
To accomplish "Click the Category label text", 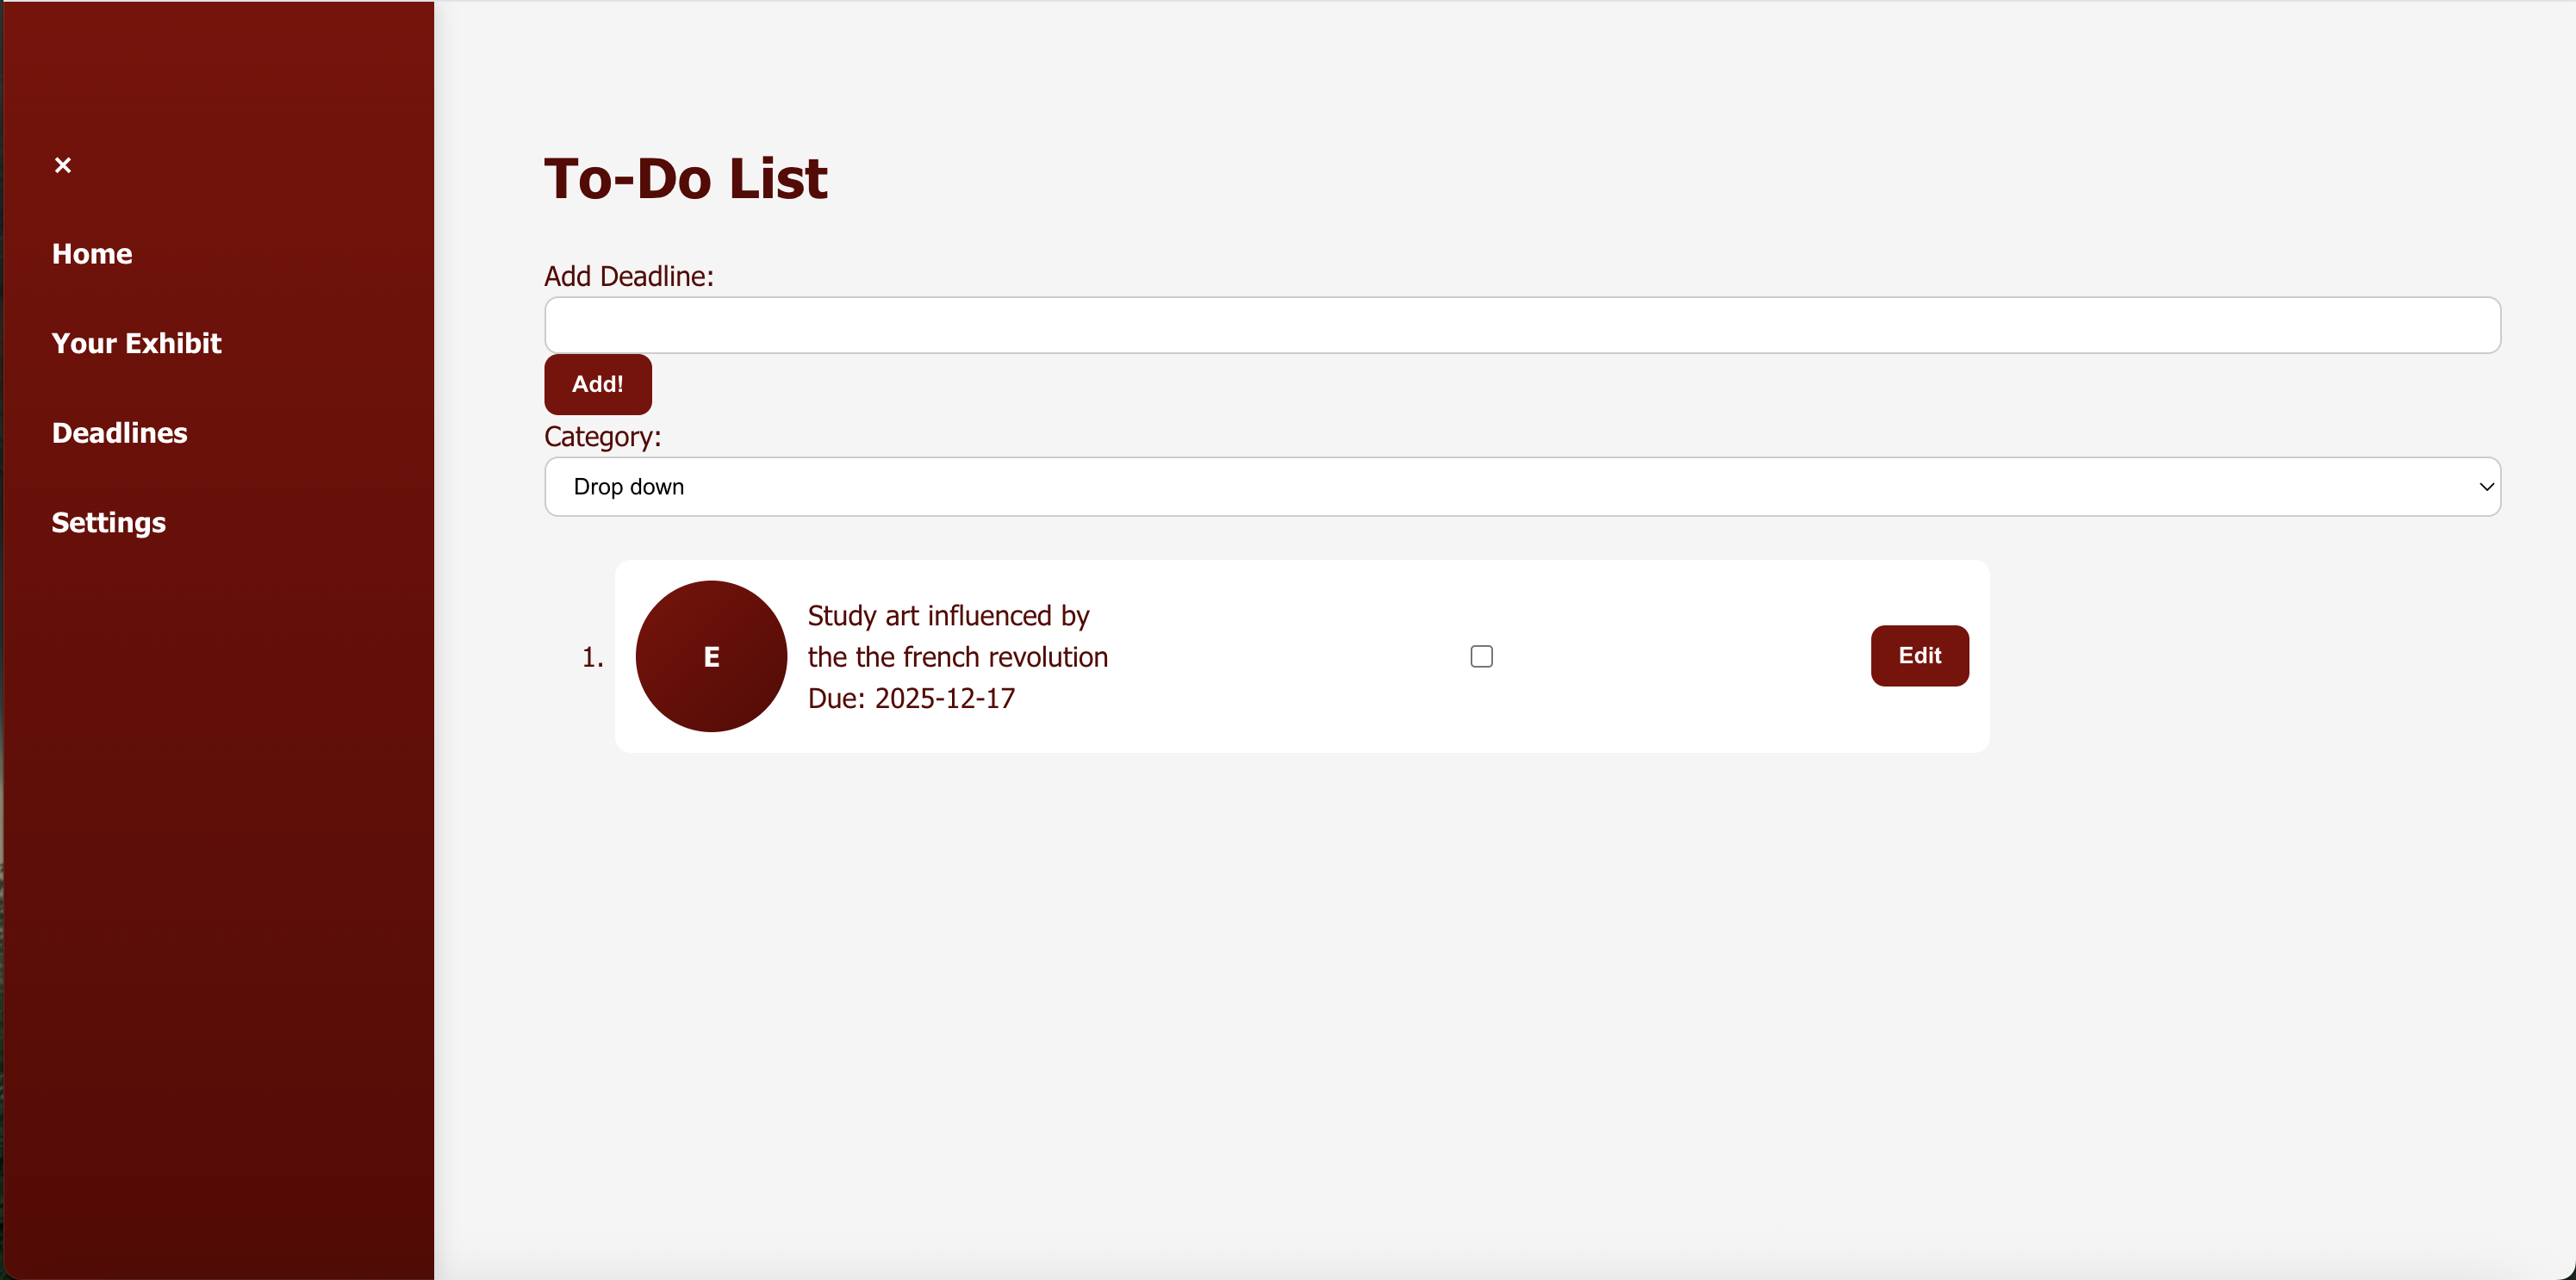I will click(x=603, y=437).
